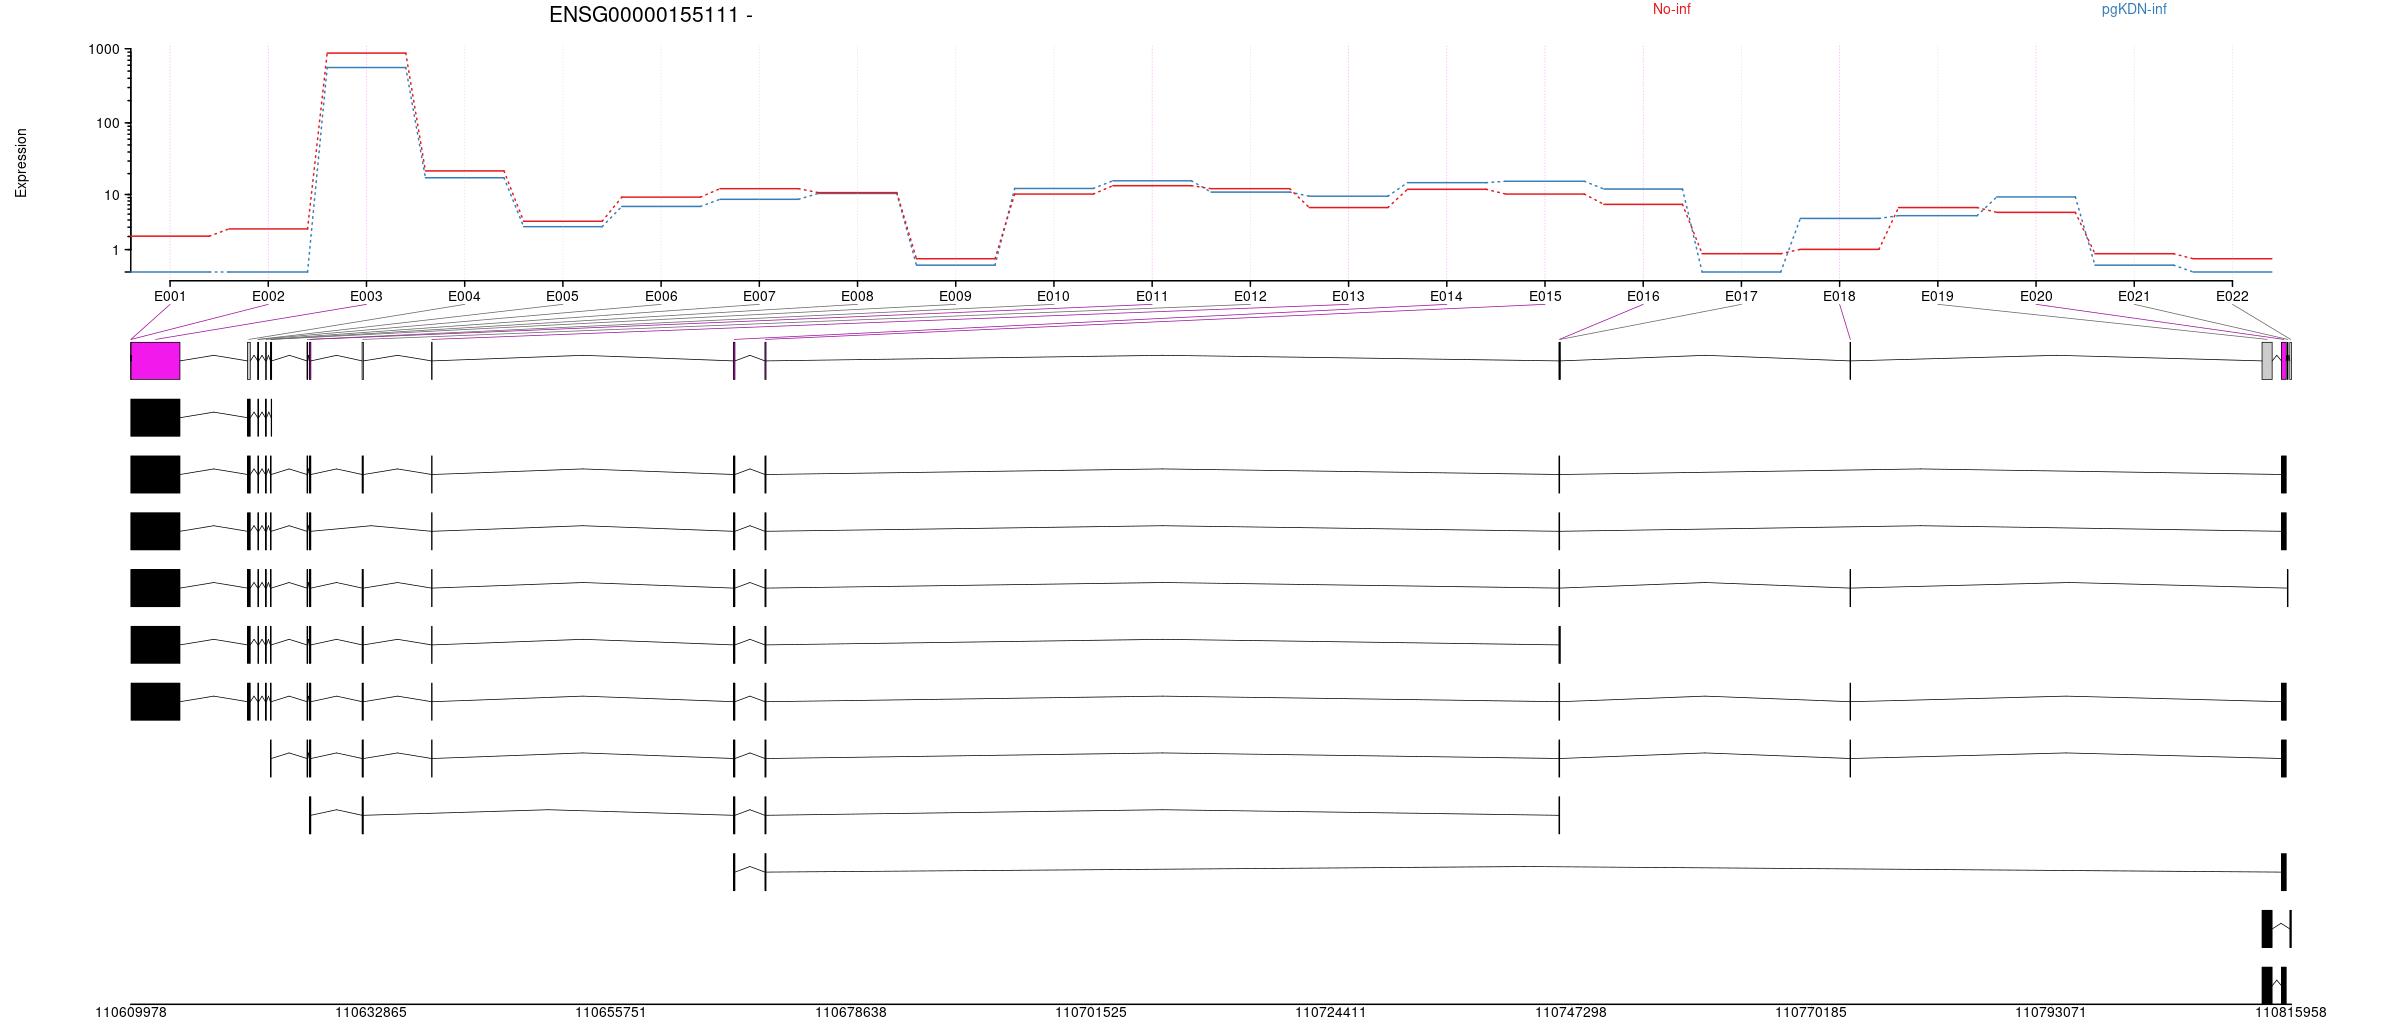This screenshot has width=2400, height=1030.
Task: Click genomic coordinate 110655751
Action: pos(611,1012)
